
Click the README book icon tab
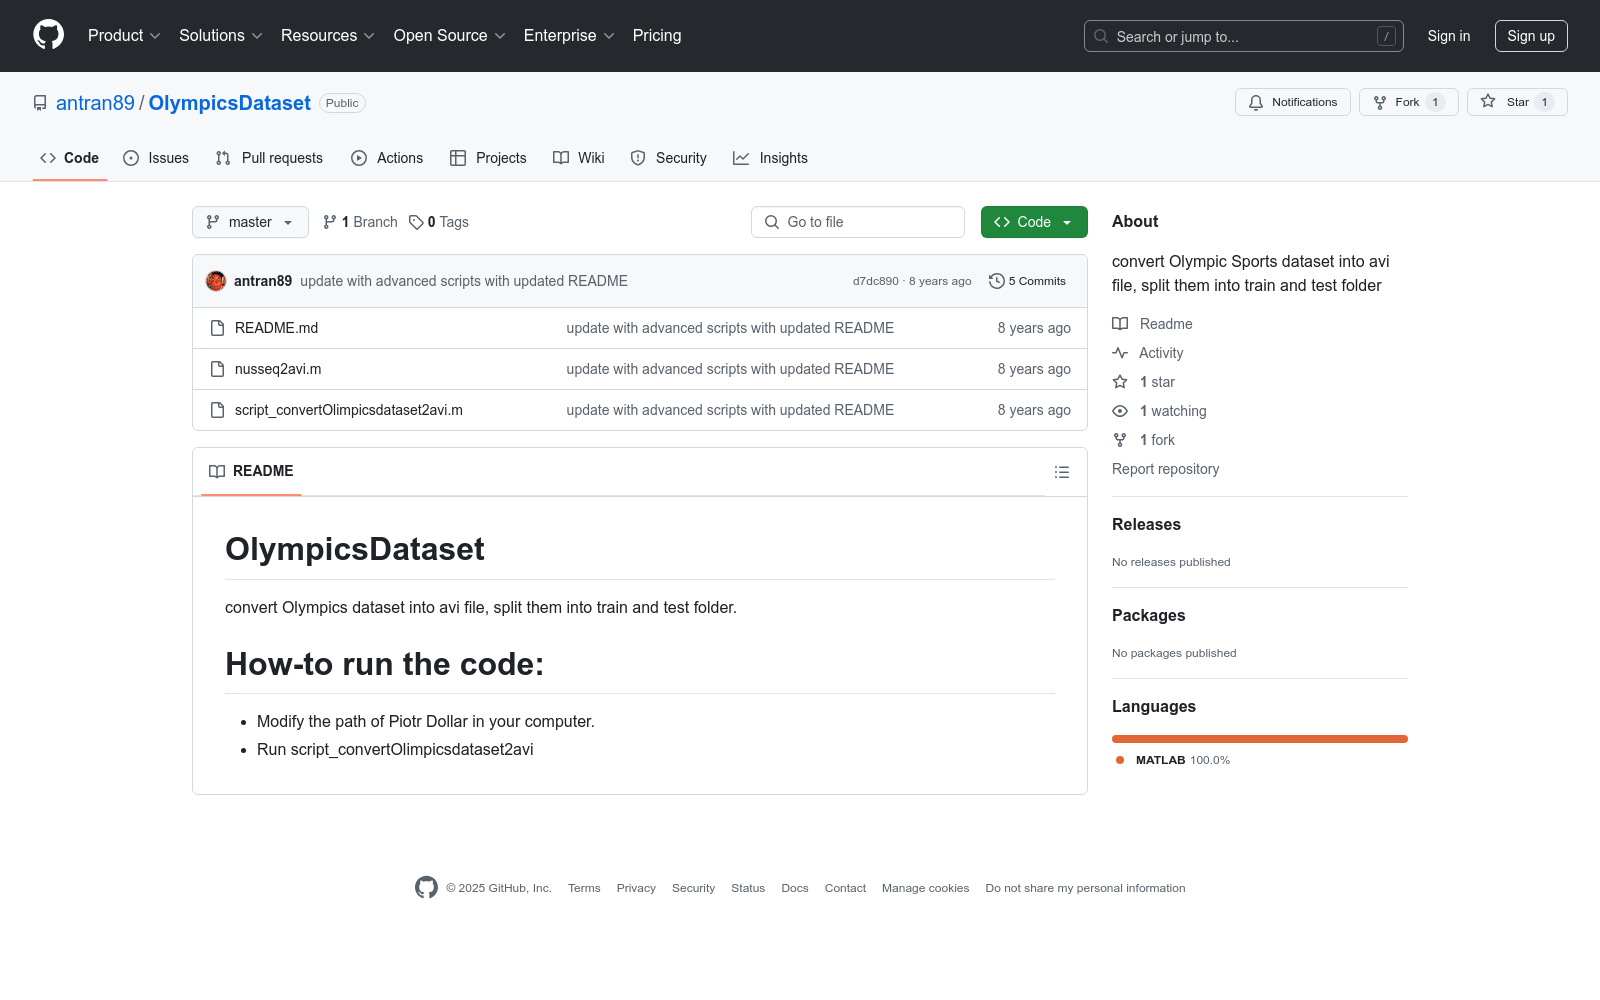pos(217,471)
